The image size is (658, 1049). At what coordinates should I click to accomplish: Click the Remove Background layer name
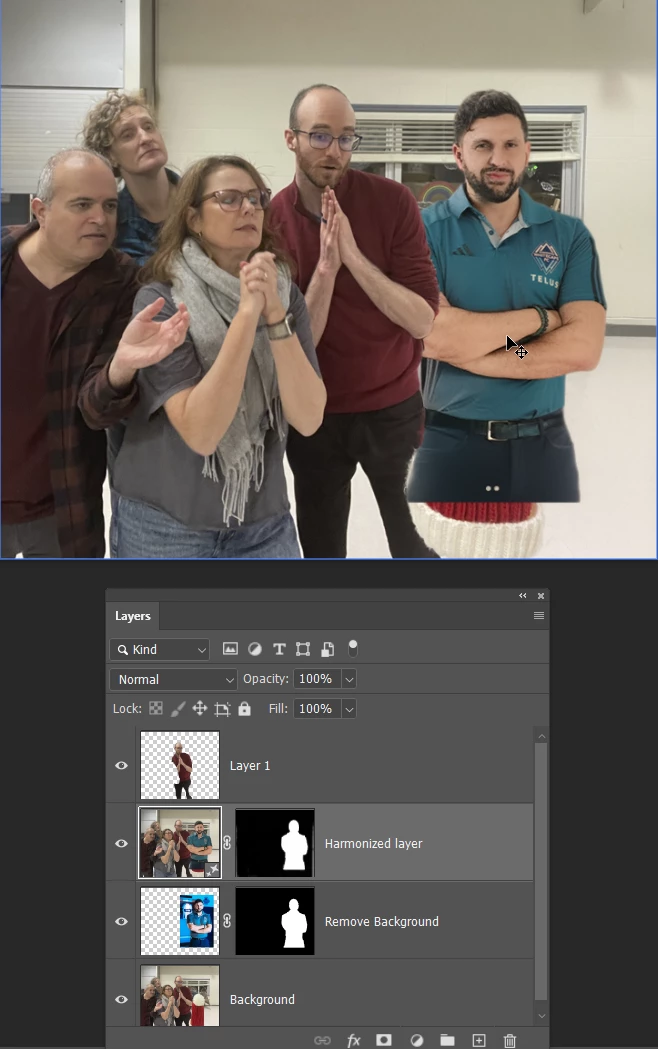[x=382, y=922]
